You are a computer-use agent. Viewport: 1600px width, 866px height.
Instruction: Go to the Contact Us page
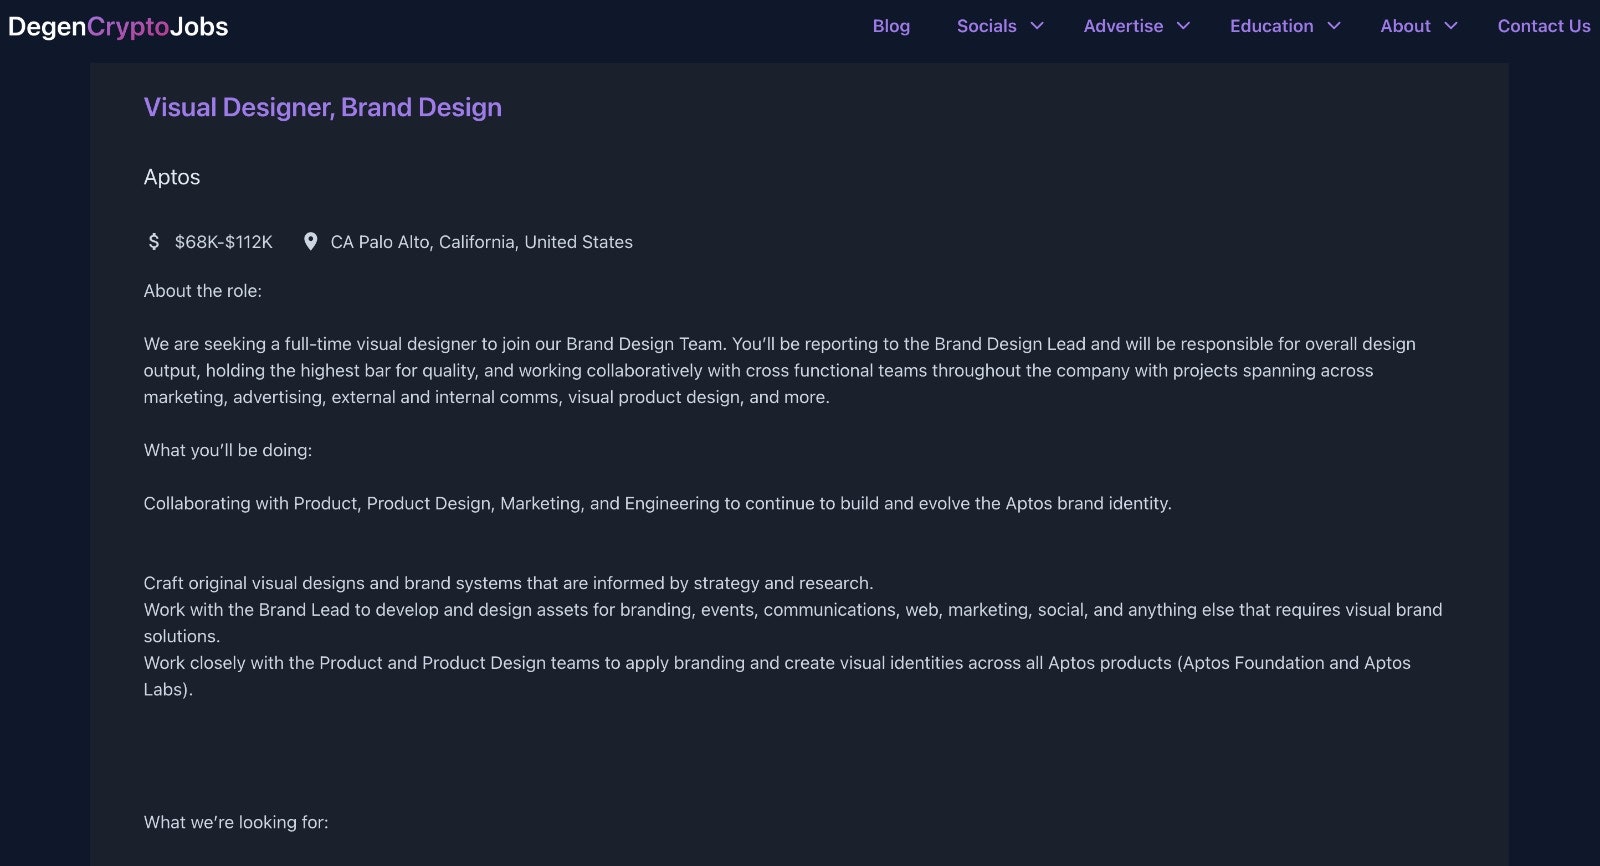click(1543, 26)
